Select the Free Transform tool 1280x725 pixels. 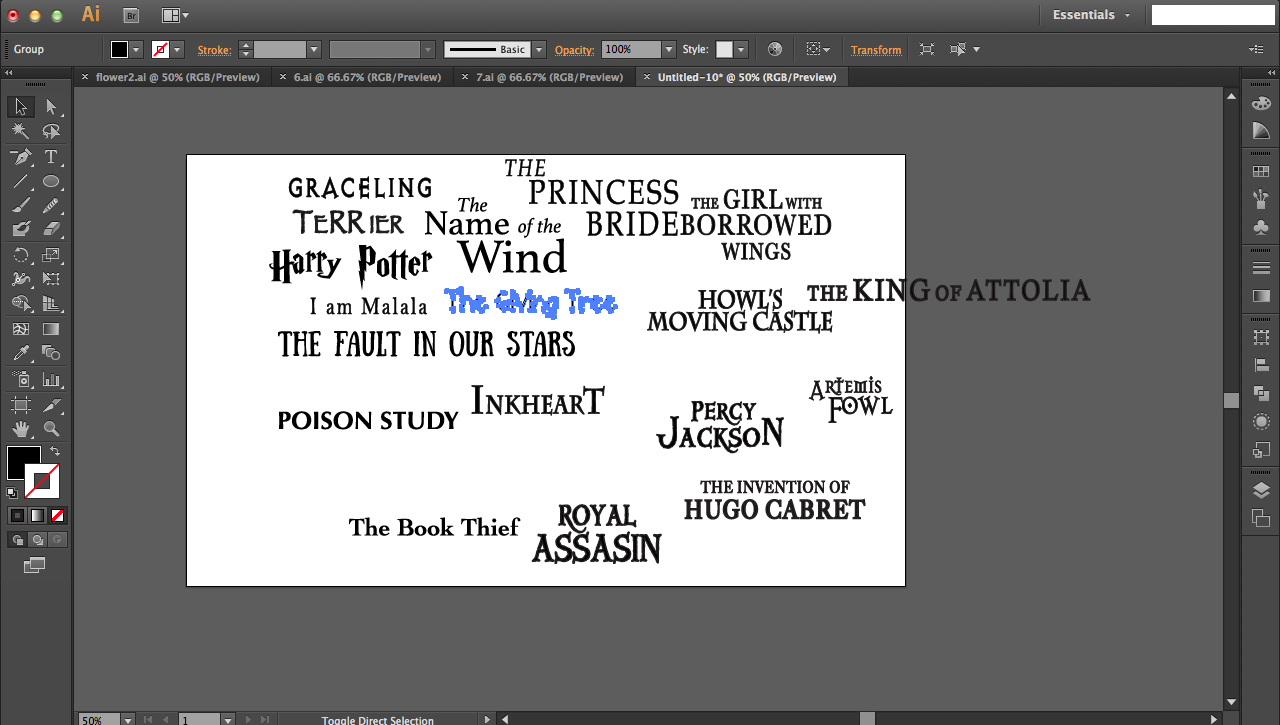(51, 279)
